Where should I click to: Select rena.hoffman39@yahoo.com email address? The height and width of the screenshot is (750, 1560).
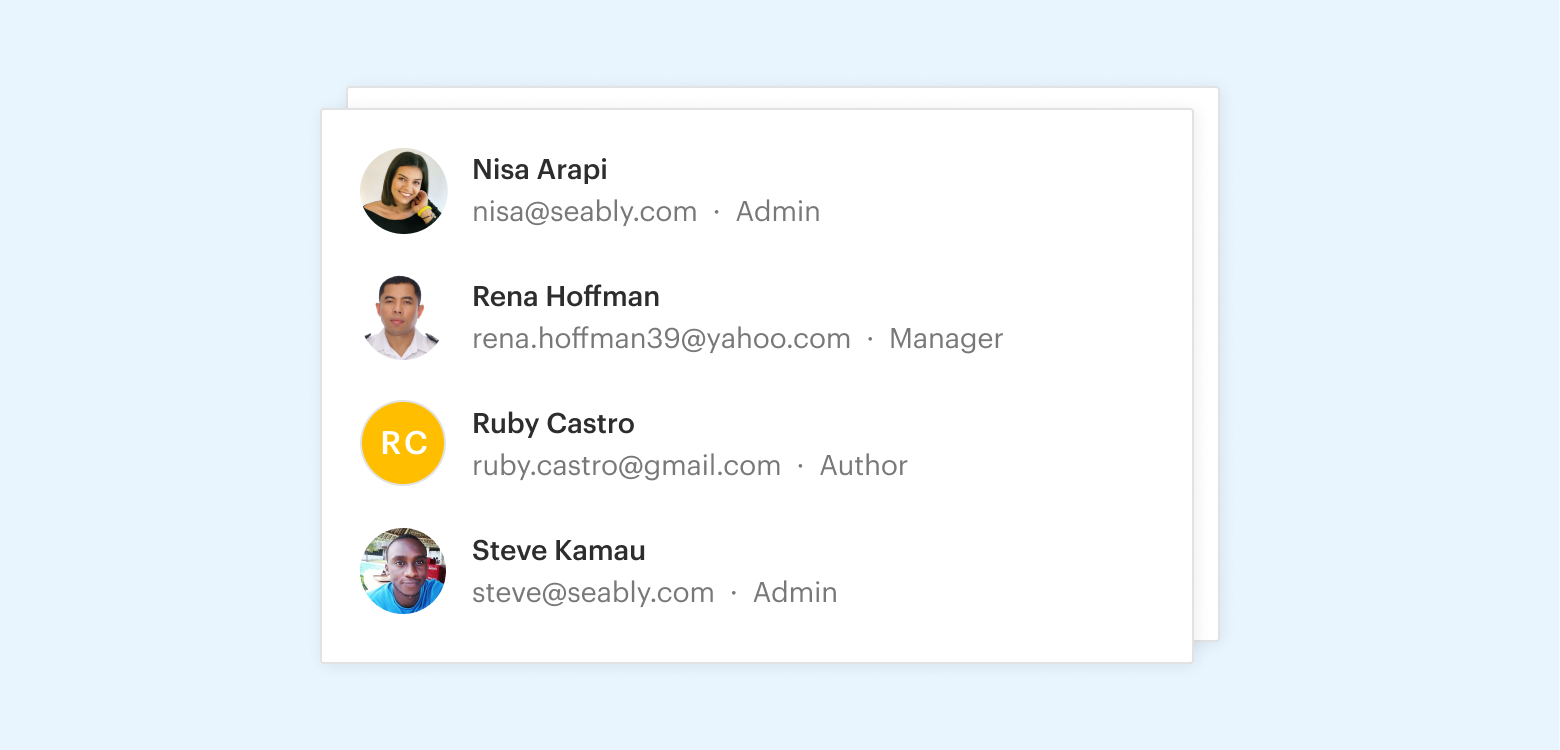(660, 338)
